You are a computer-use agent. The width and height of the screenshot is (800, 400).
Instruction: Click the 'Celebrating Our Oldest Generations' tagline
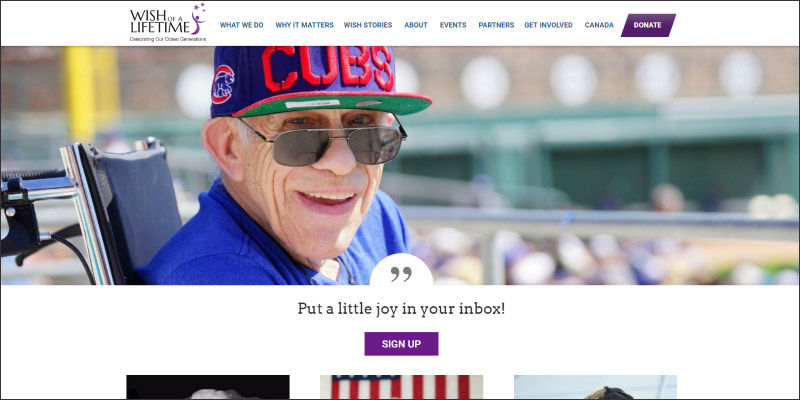point(168,39)
